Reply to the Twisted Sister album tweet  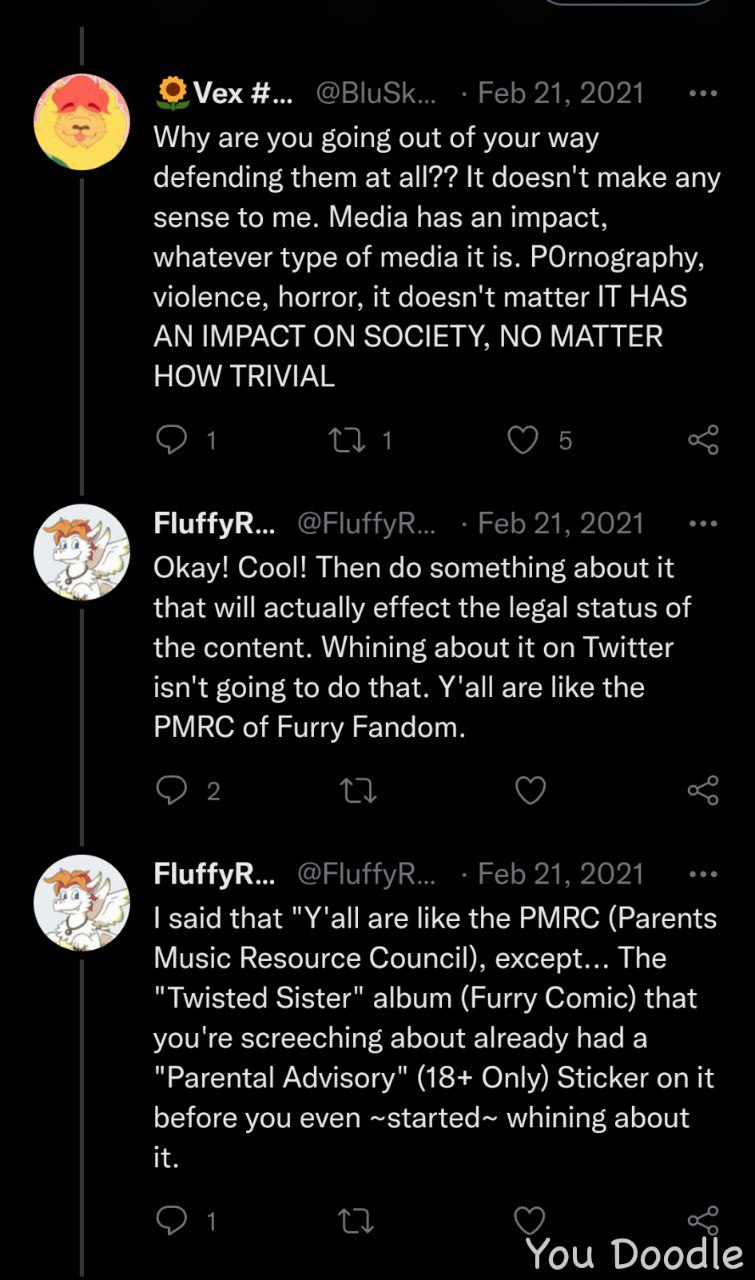click(173, 1220)
